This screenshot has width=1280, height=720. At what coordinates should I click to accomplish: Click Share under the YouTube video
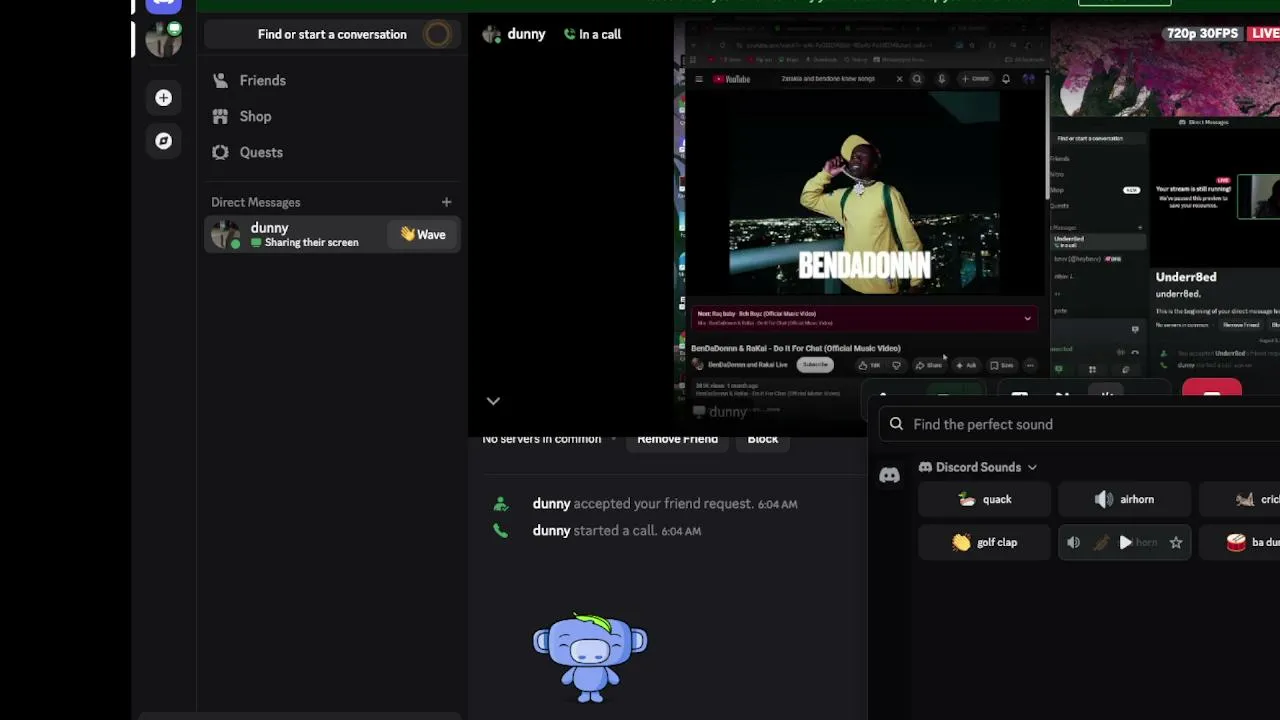pyautogui.click(x=929, y=365)
